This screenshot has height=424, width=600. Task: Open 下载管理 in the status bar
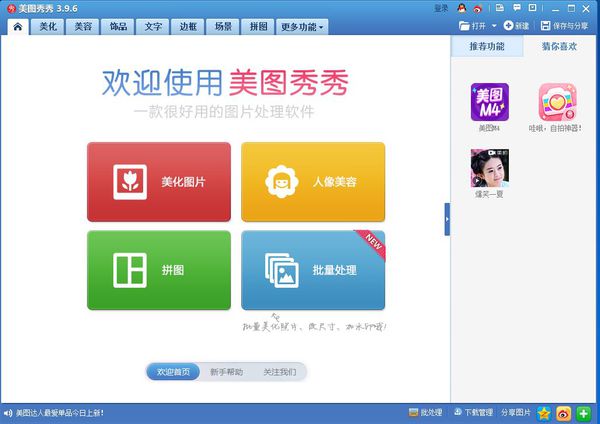pyautogui.click(x=473, y=413)
